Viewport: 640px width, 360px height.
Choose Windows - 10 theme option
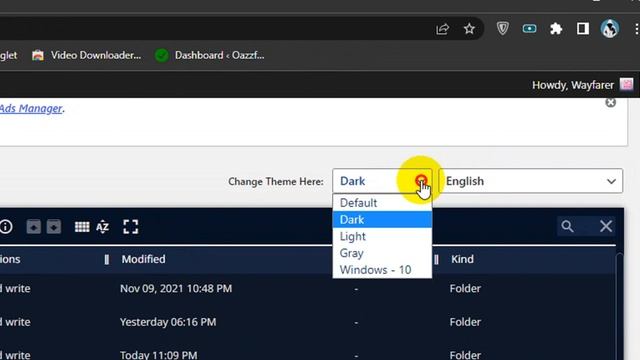coord(382,270)
